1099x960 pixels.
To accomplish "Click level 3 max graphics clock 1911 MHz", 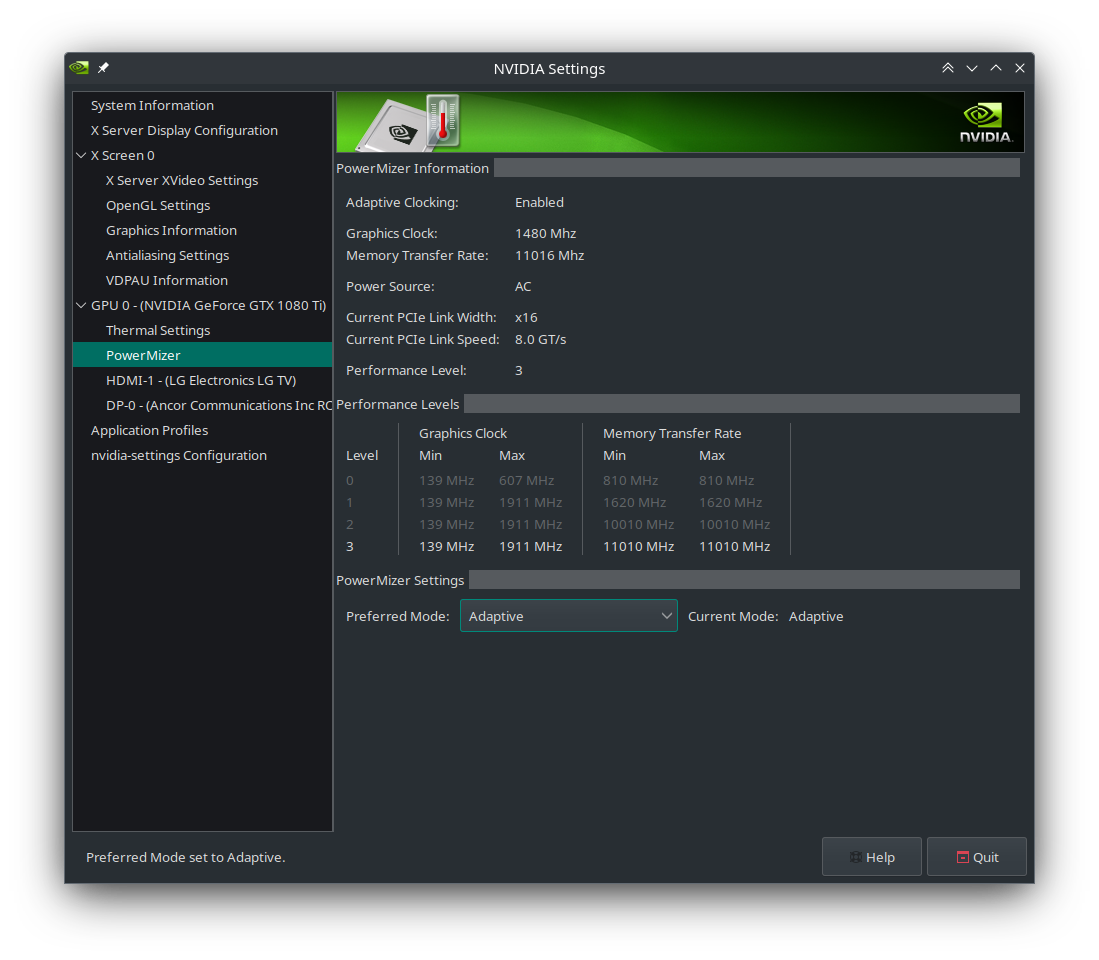I will click(531, 547).
